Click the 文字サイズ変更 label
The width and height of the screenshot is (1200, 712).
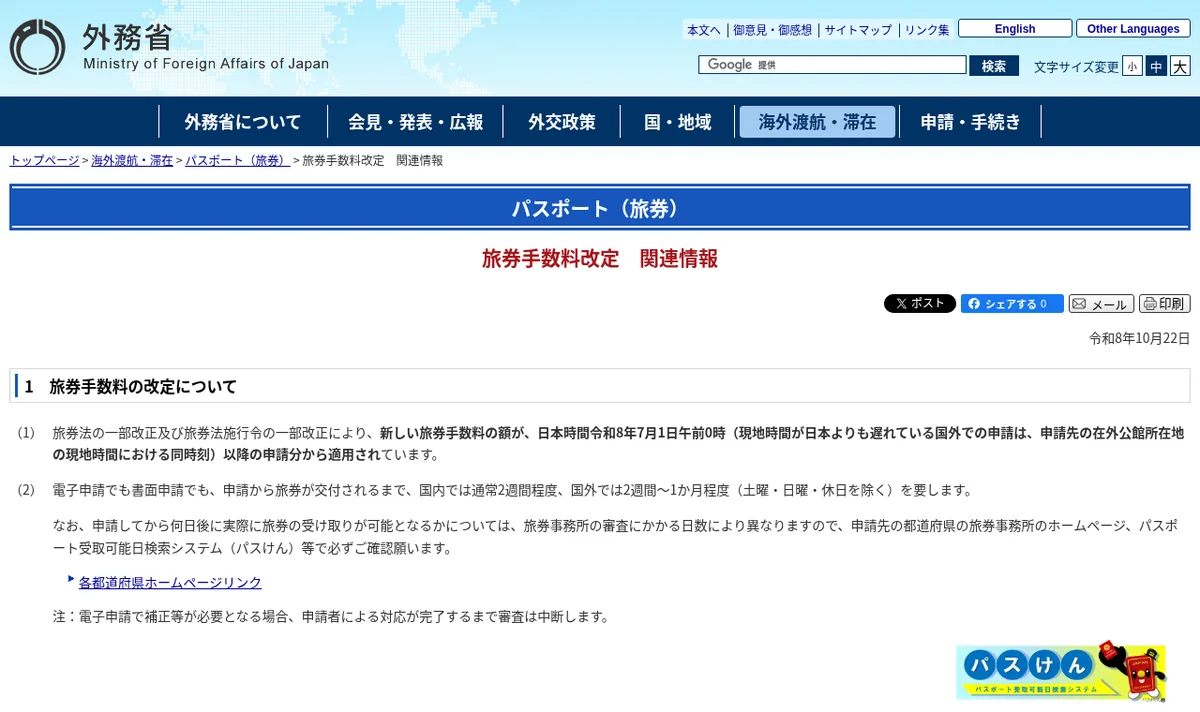[1076, 67]
